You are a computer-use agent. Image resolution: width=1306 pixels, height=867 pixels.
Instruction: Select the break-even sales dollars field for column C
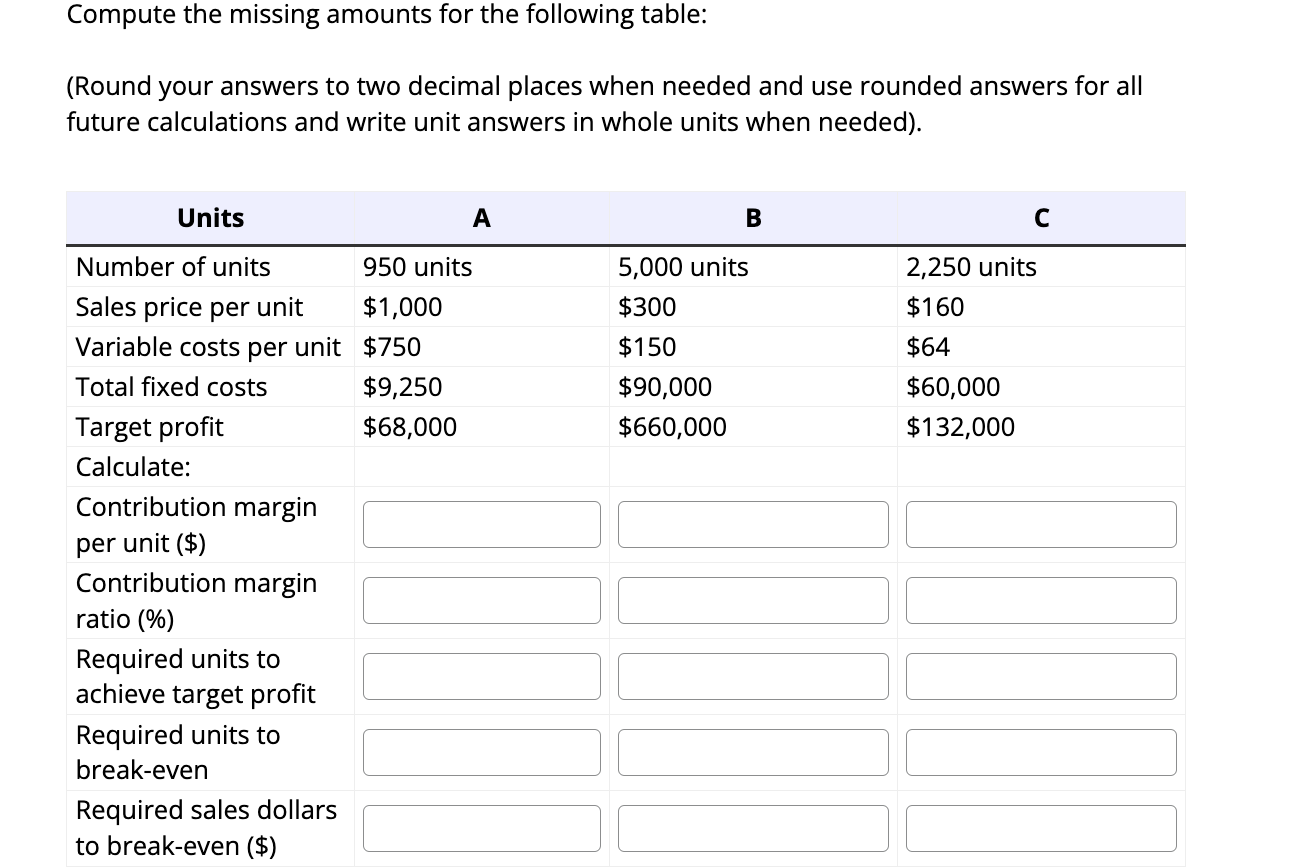1041,827
